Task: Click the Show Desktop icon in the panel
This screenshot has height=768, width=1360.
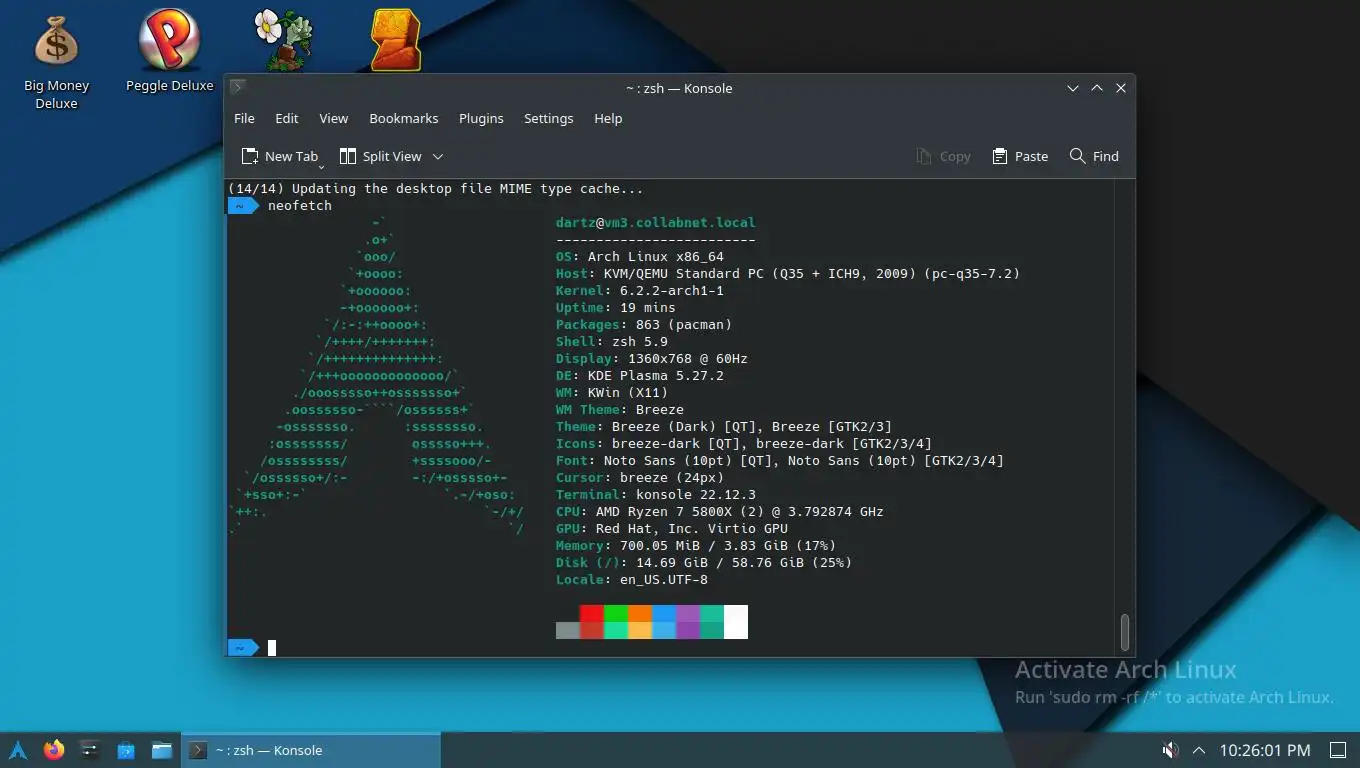Action: click(1337, 750)
